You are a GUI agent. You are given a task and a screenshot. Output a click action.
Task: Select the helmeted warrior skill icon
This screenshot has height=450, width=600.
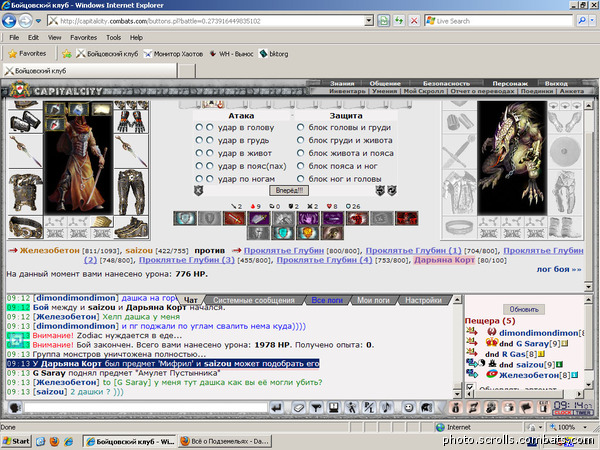[333, 233]
